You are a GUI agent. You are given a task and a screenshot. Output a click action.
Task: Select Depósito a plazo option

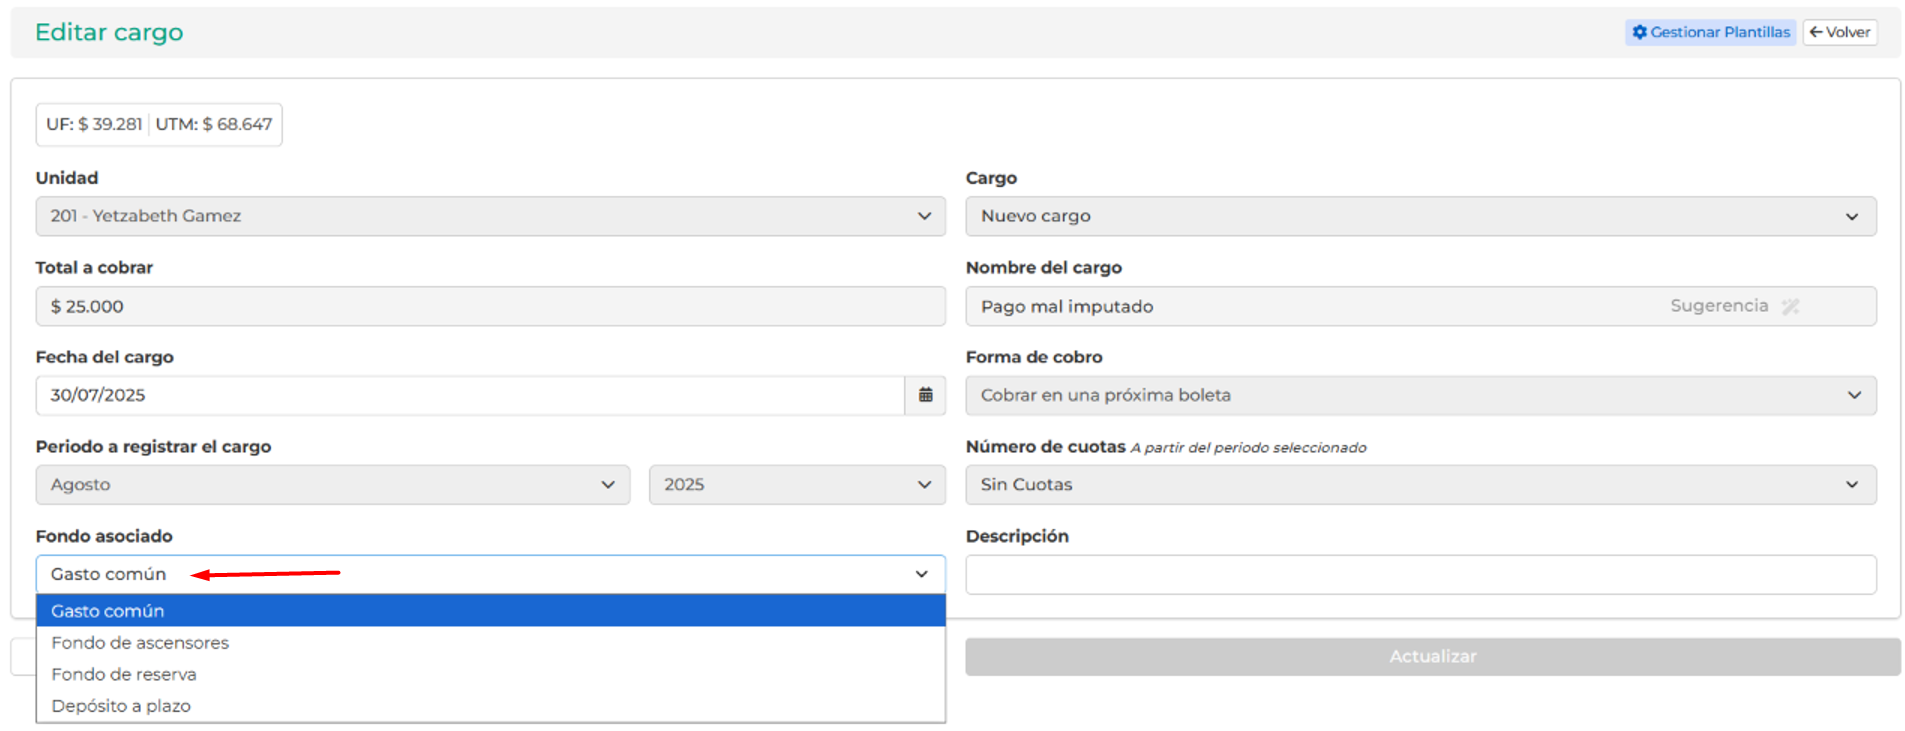[x=490, y=706]
